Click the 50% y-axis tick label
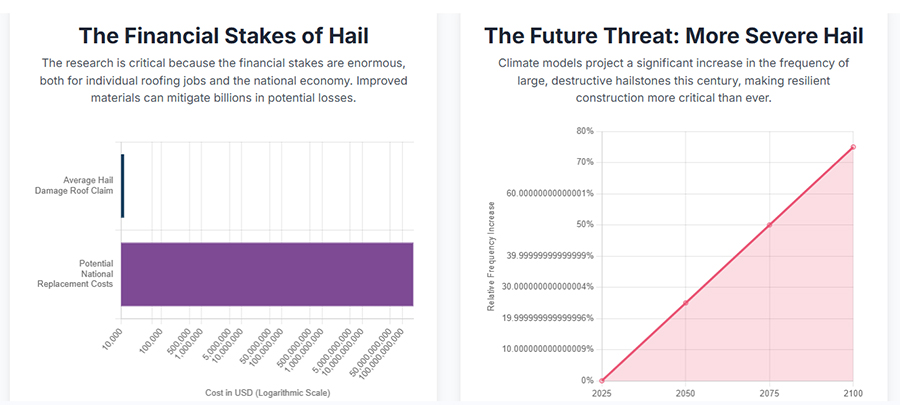The image size is (900, 405). 584,225
